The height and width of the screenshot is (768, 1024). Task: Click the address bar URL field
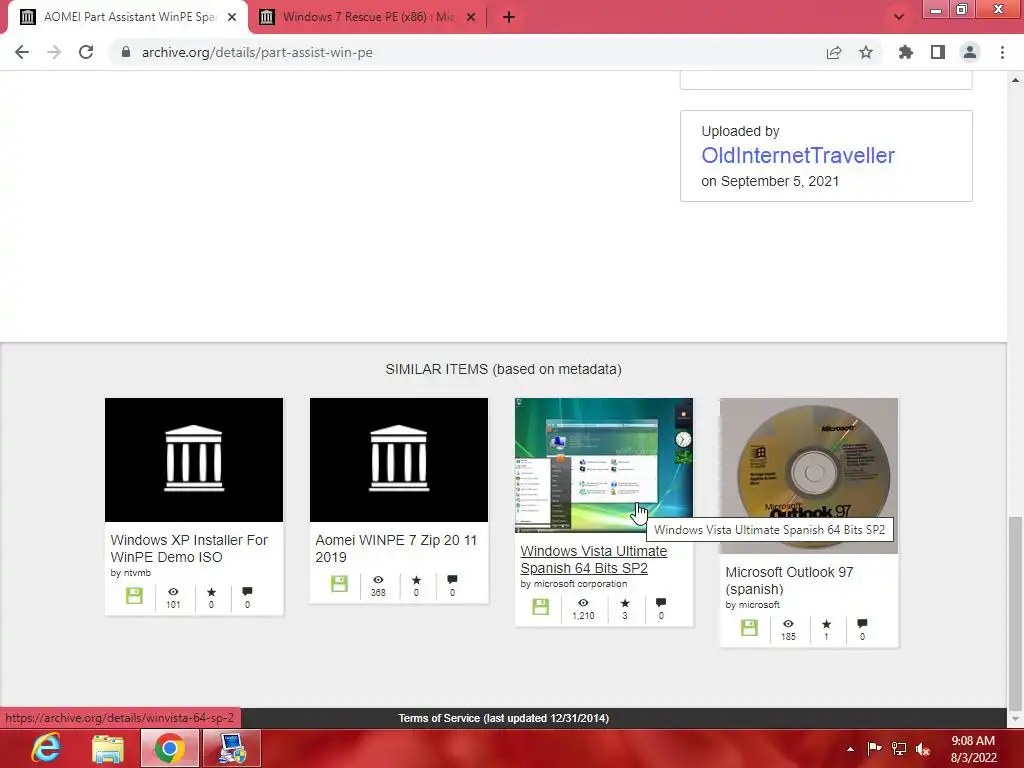[x=470, y=52]
